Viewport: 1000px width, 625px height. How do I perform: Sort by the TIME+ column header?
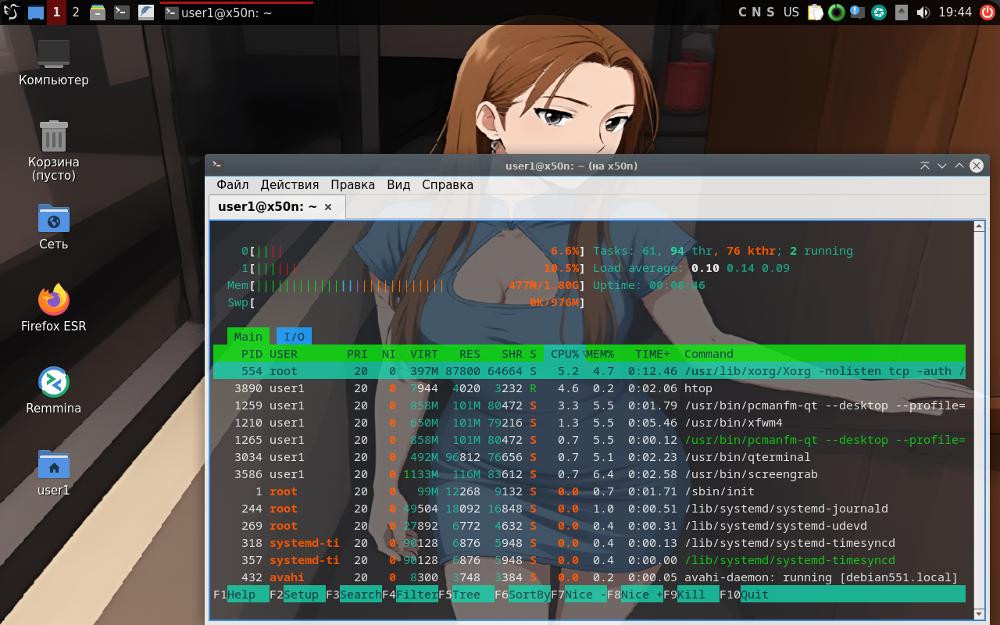652,354
